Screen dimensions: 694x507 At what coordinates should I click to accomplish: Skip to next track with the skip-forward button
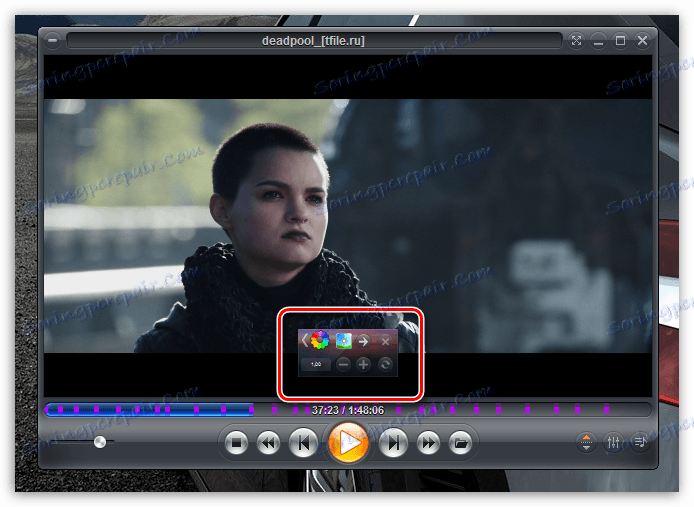pos(393,442)
